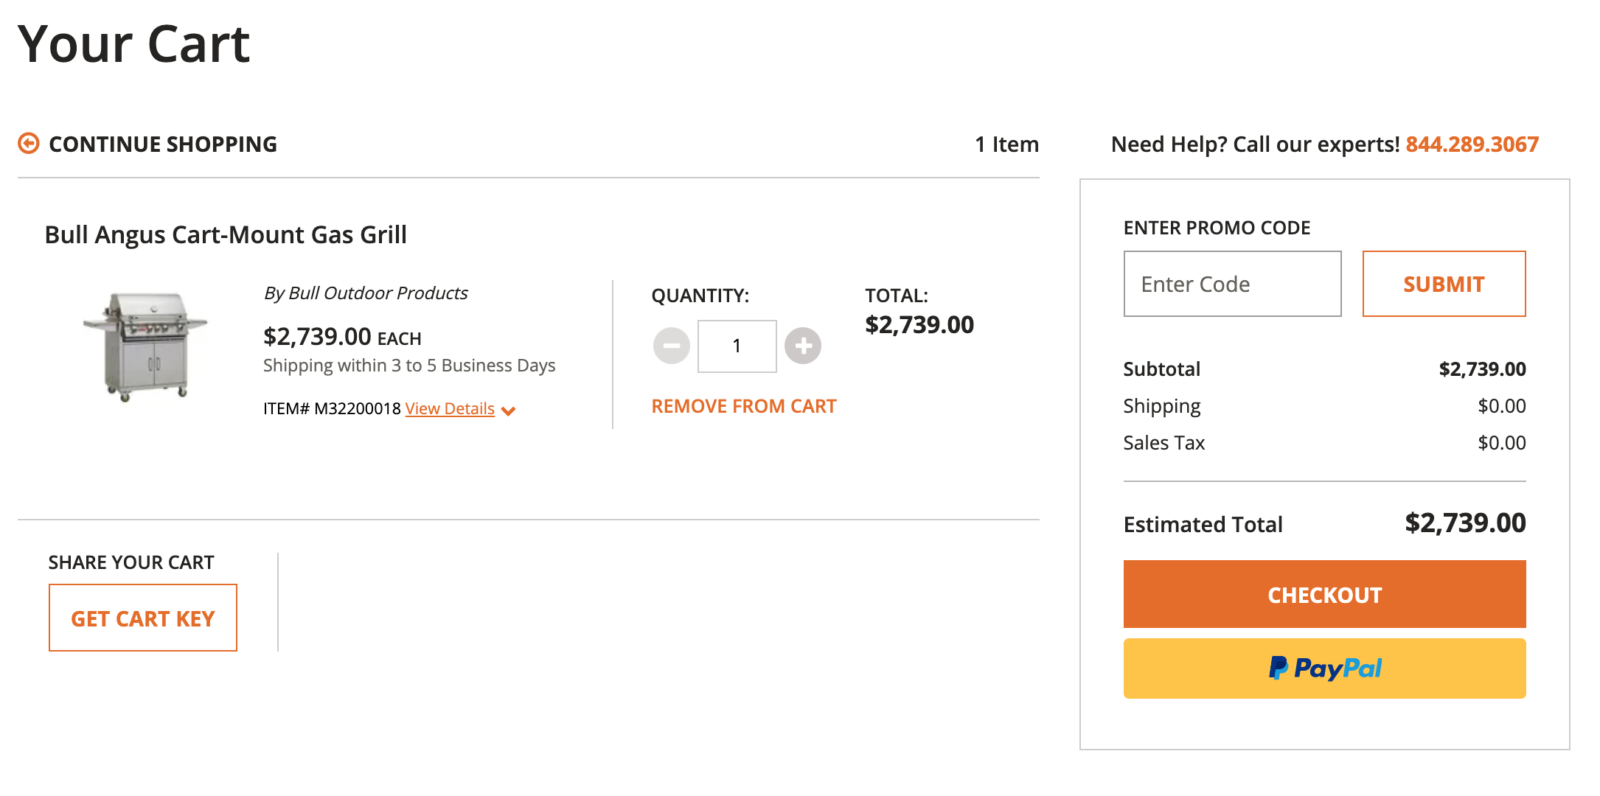Click the Your Cart heading

click(134, 44)
